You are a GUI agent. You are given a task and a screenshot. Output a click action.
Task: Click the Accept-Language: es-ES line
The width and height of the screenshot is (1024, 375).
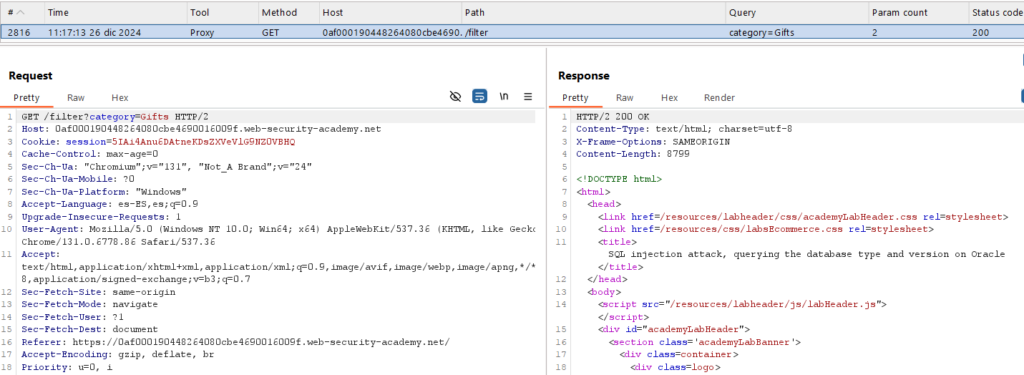point(110,204)
